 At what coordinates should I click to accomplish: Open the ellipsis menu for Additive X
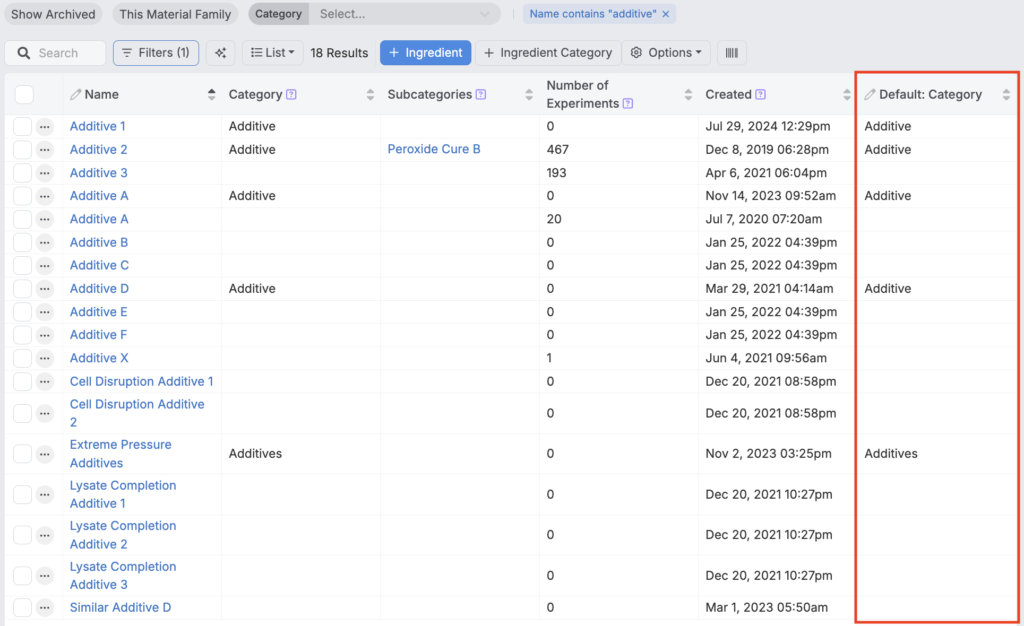pyautogui.click(x=45, y=359)
